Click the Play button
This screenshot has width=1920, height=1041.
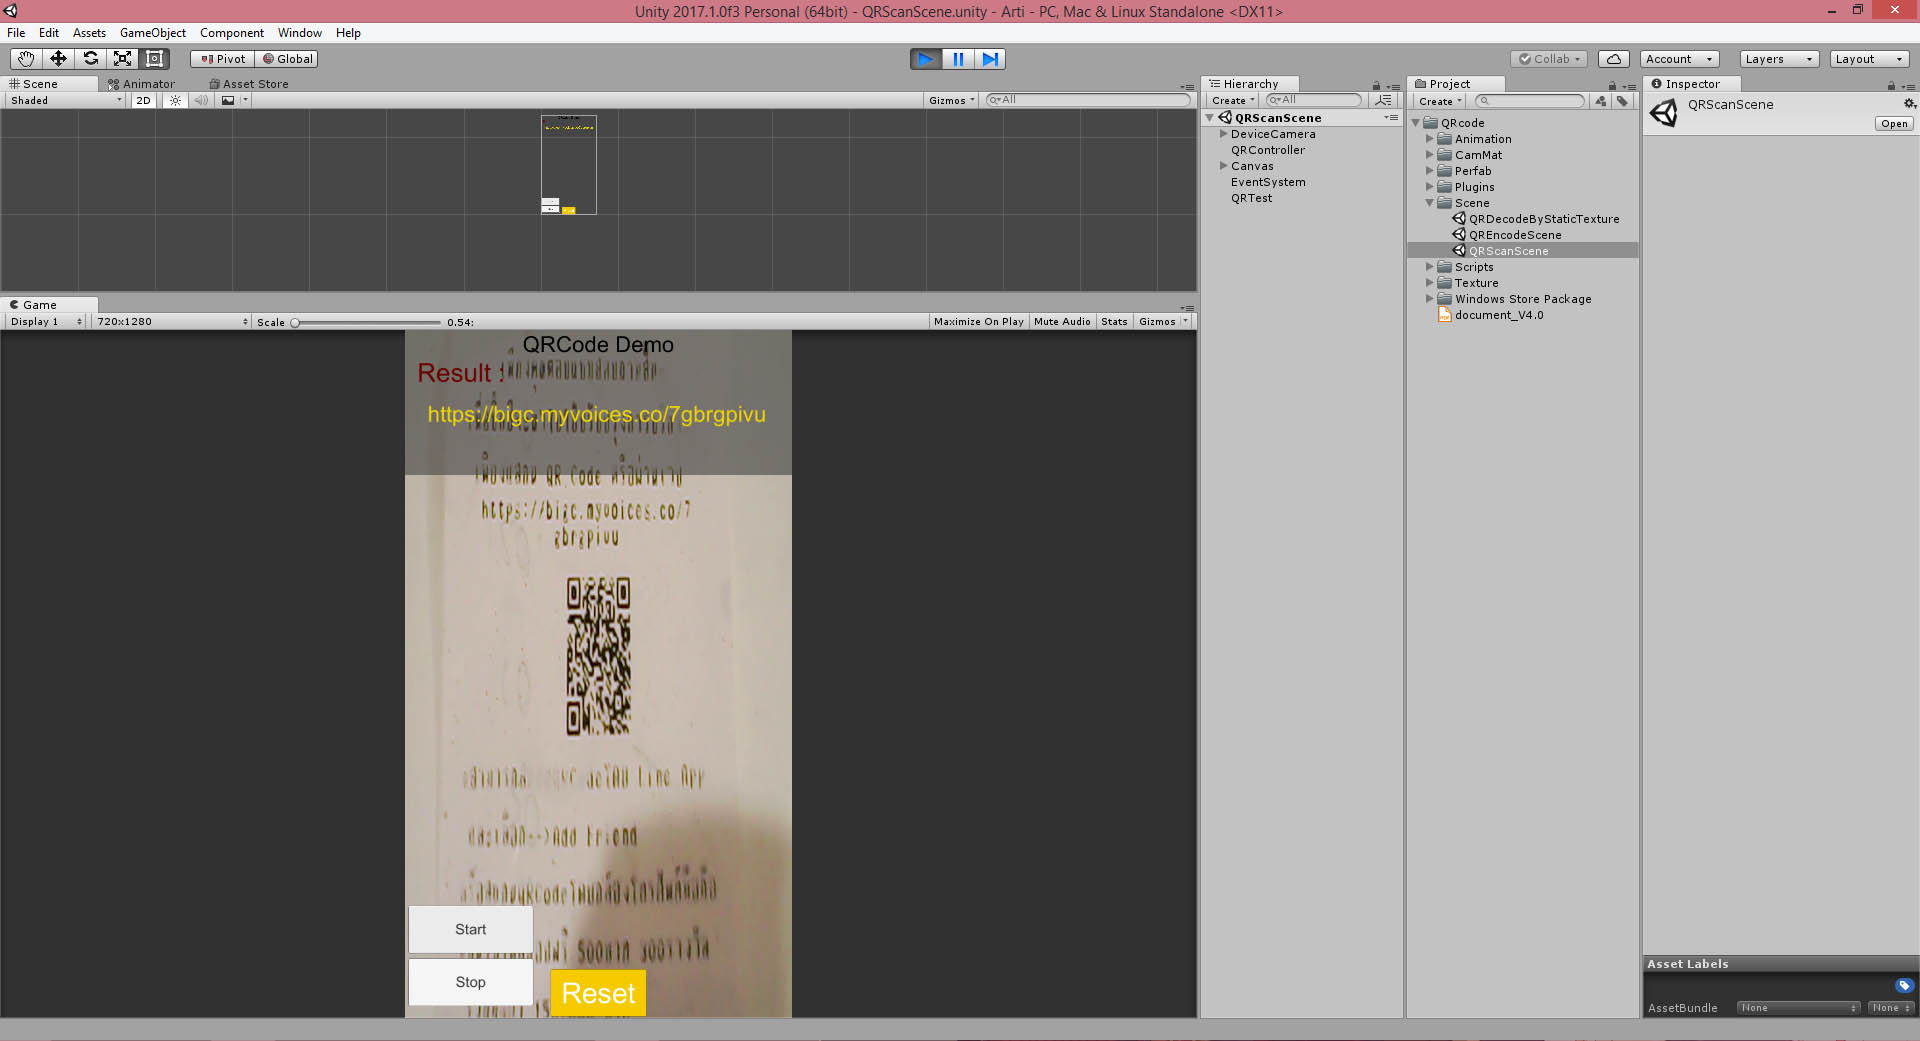click(x=926, y=59)
